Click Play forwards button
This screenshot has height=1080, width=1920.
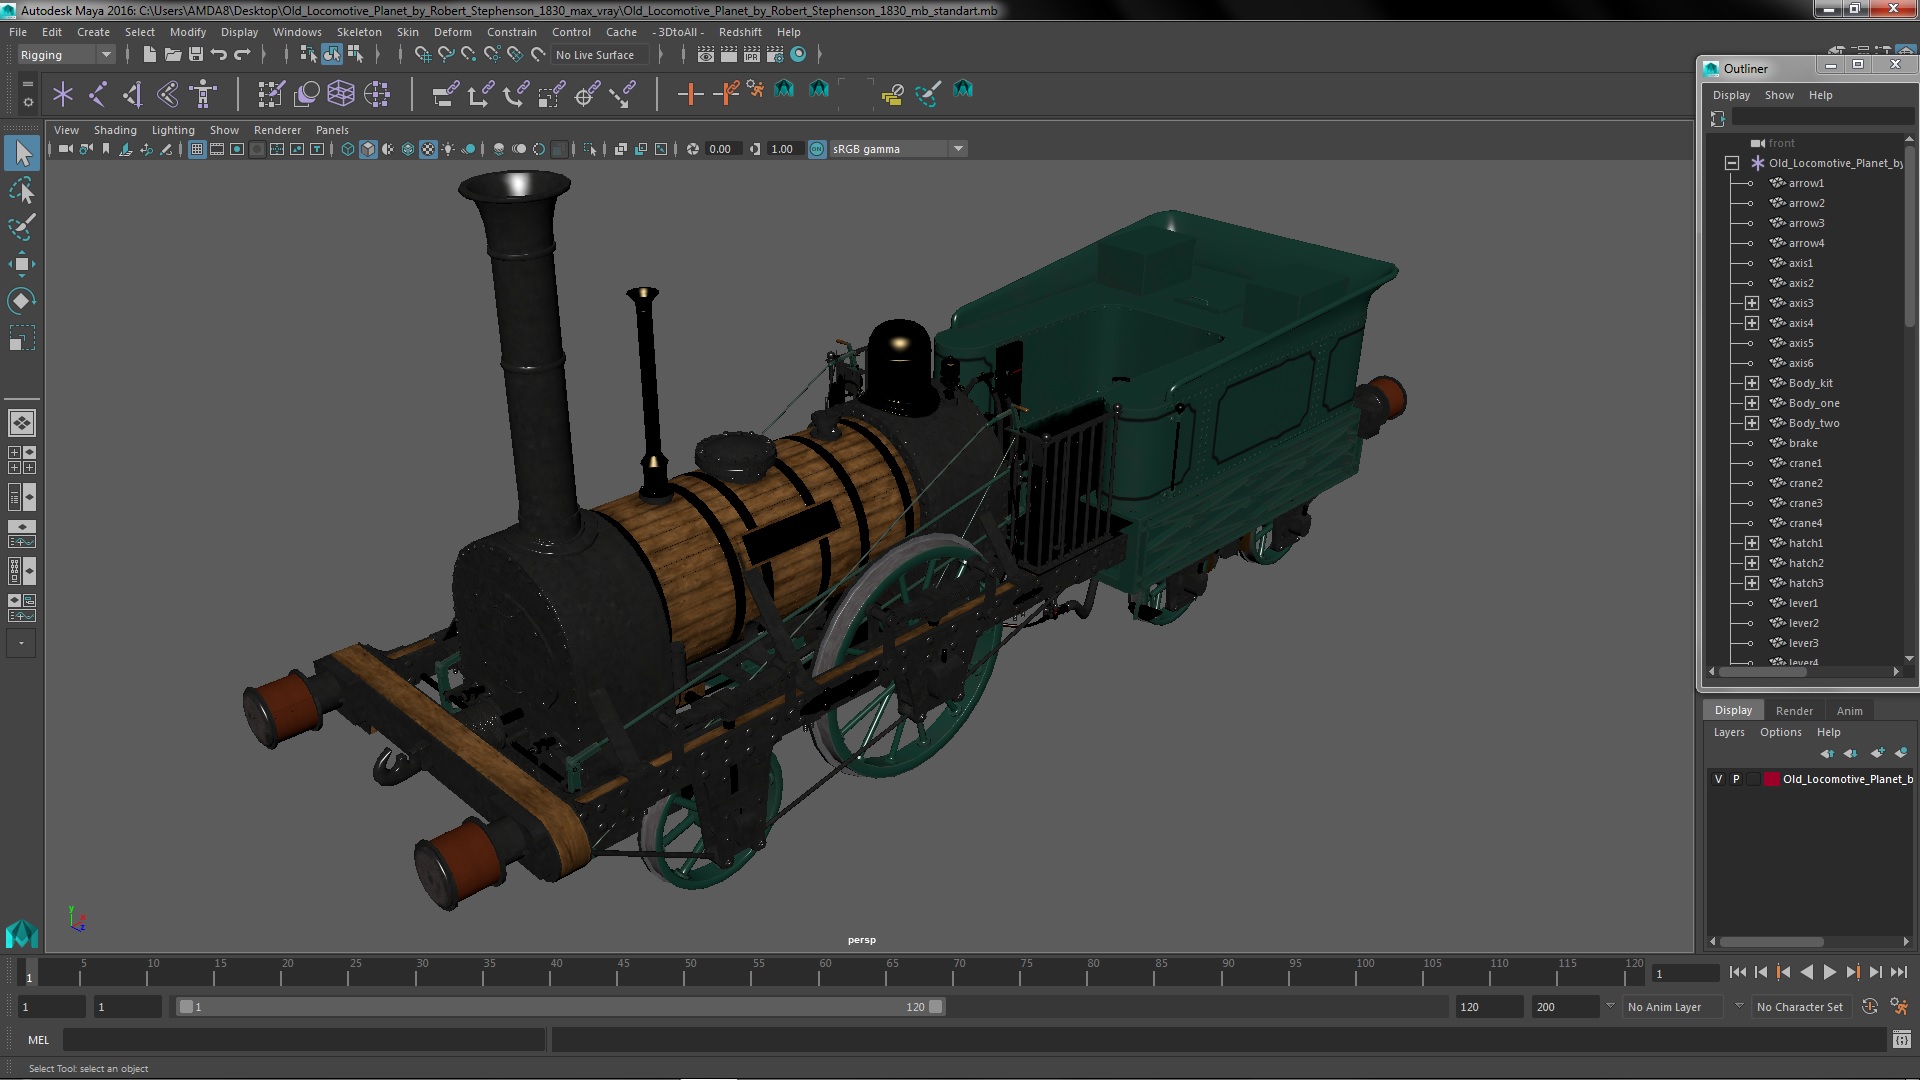tap(1830, 972)
